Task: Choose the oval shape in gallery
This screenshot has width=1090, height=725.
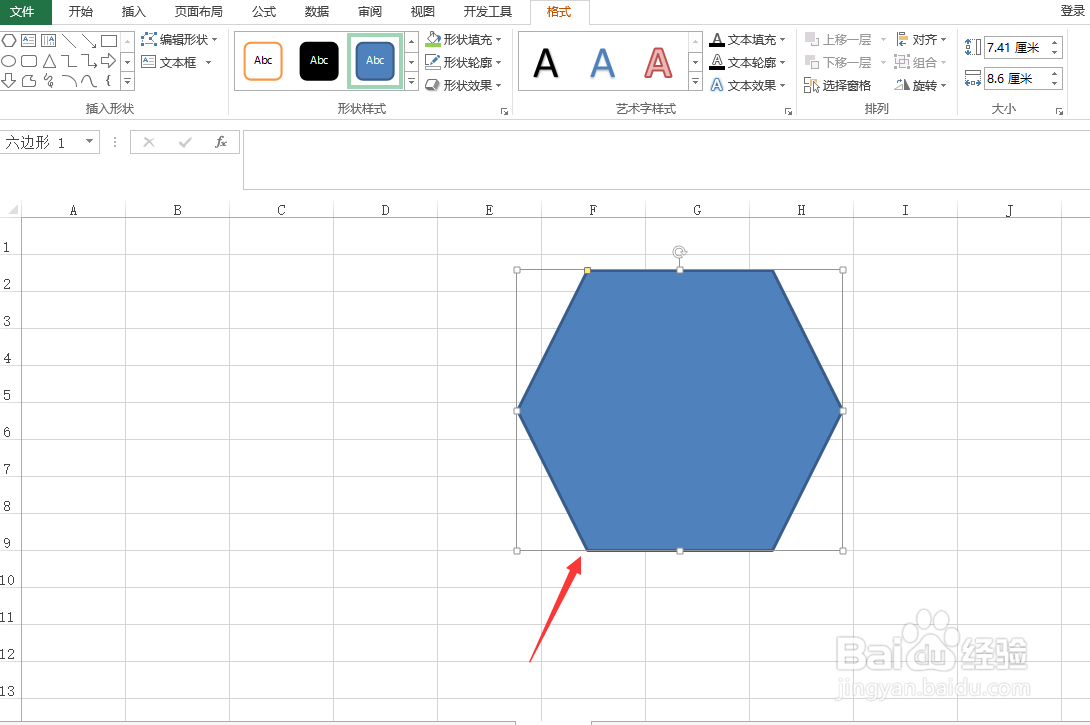Action: tap(9, 61)
